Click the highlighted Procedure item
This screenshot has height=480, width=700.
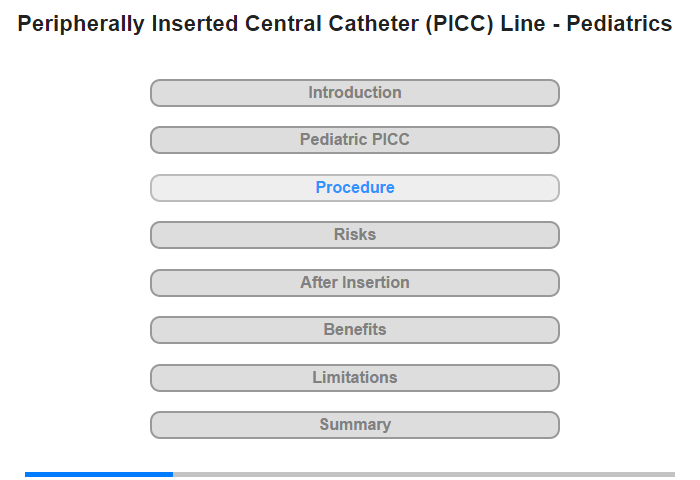[x=354, y=188]
